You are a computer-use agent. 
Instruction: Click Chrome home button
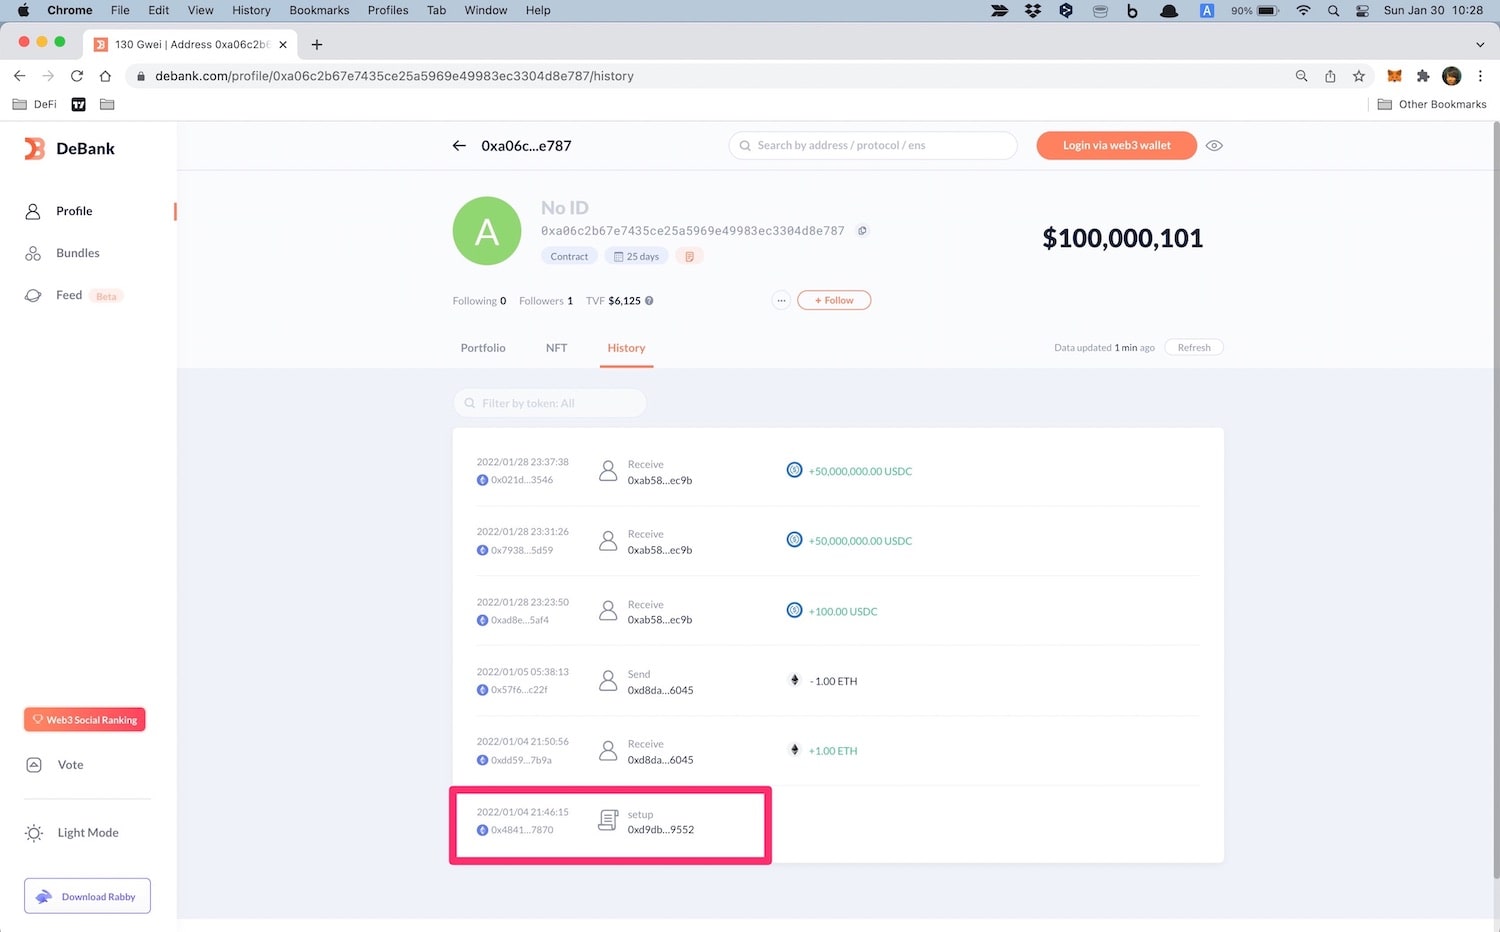pyautogui.click(x=105, y=76)
